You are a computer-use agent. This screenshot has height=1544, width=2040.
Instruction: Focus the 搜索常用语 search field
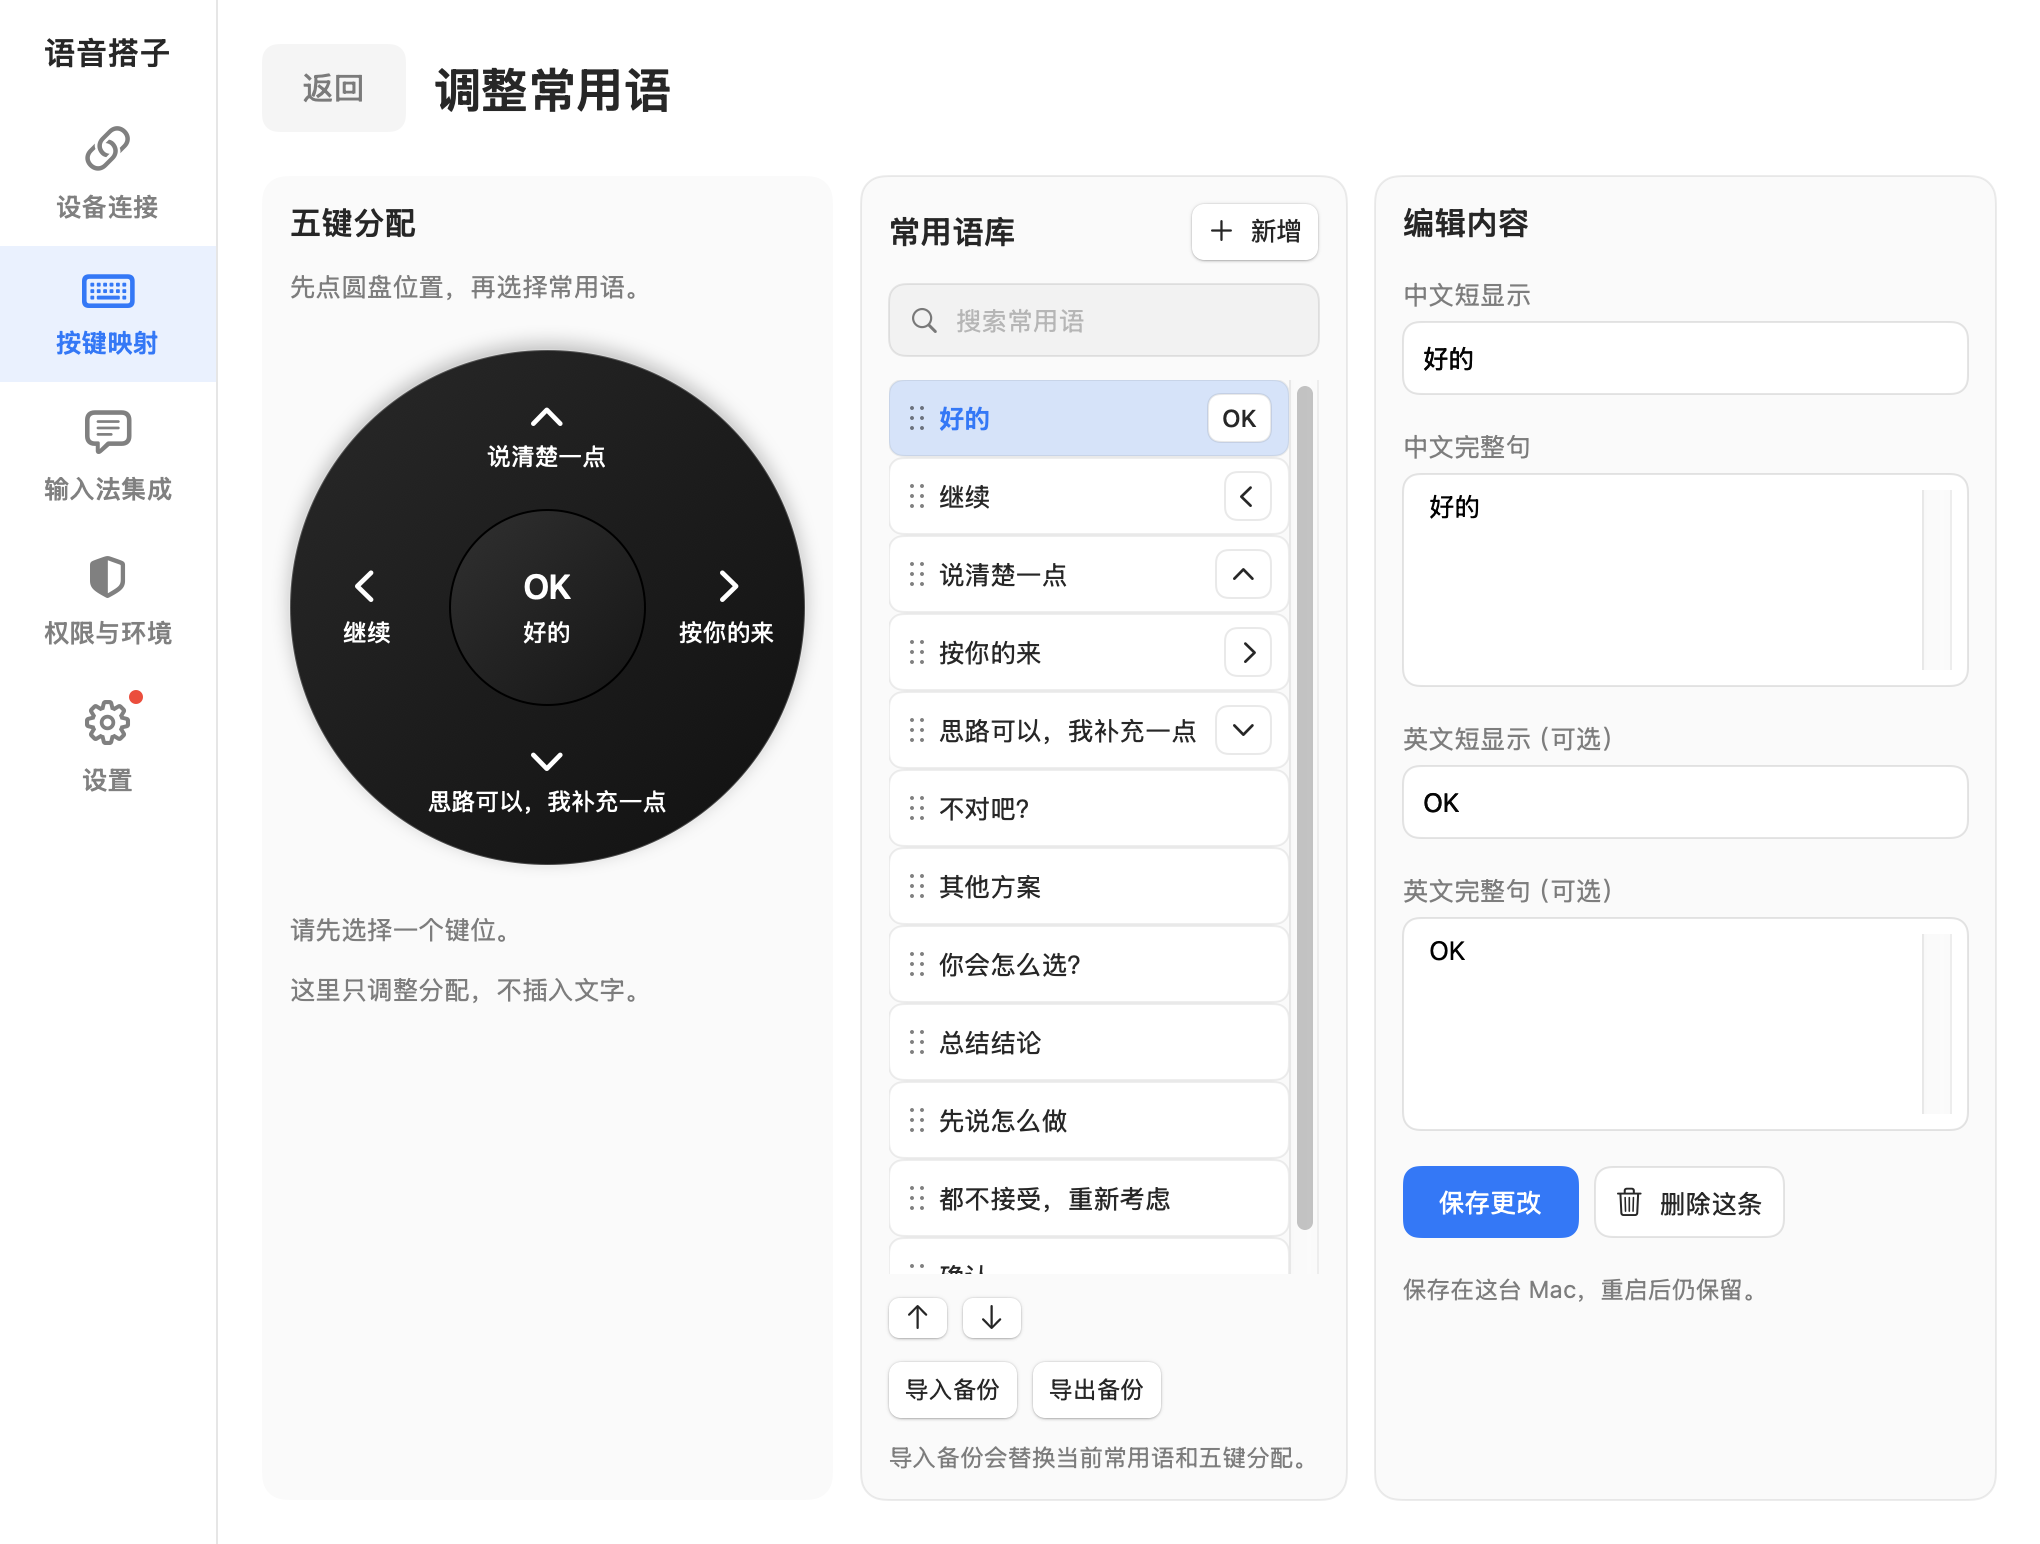pyautogui.click(x=1104, y=320)
